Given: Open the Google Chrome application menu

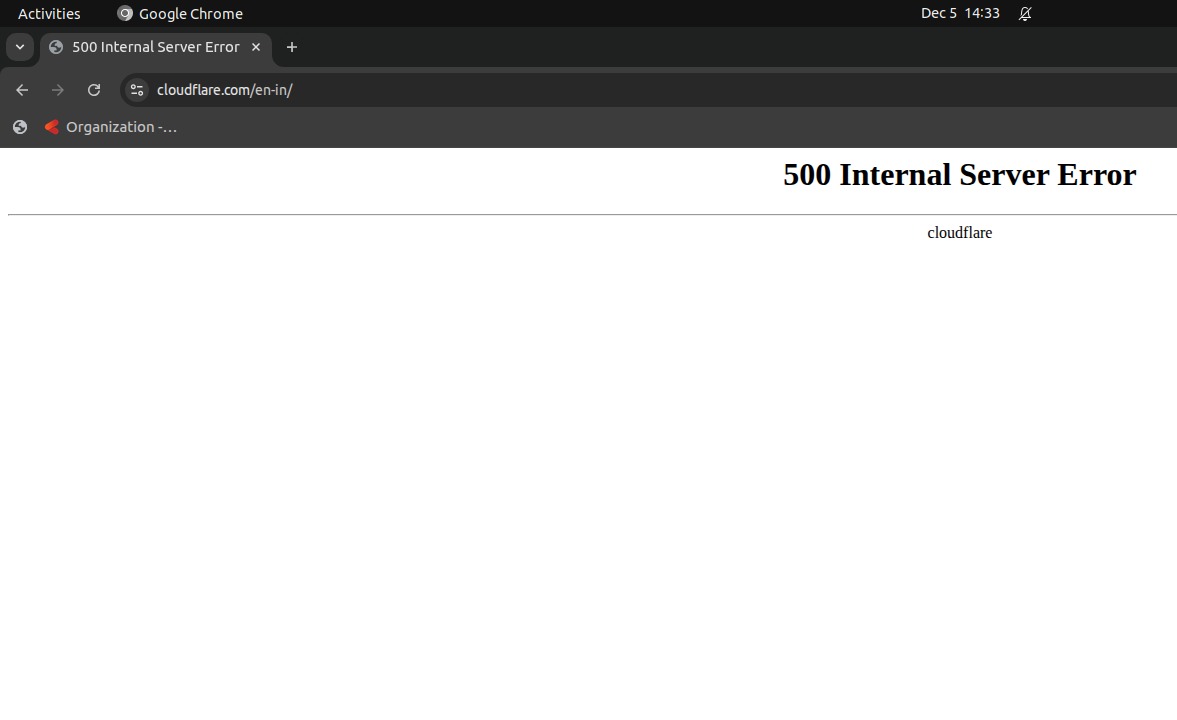Looking at the screenshot, I should [180, 14].
